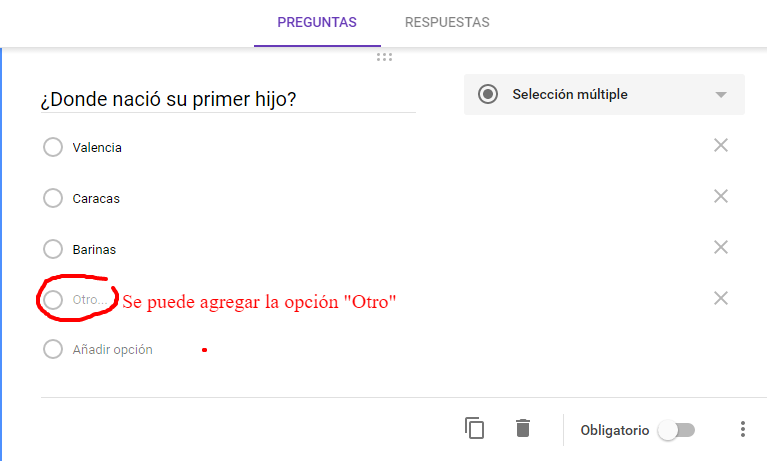
Task: Delete the question using the trash icon
Action: pyautogui.click(x=522, y=428)
